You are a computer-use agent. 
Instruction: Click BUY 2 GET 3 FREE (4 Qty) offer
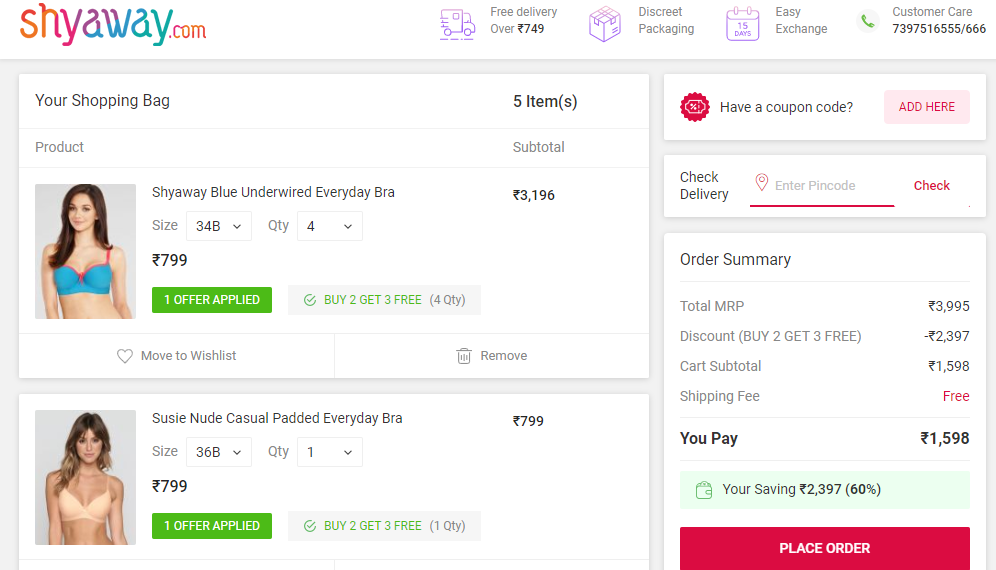tap(384, 300)
